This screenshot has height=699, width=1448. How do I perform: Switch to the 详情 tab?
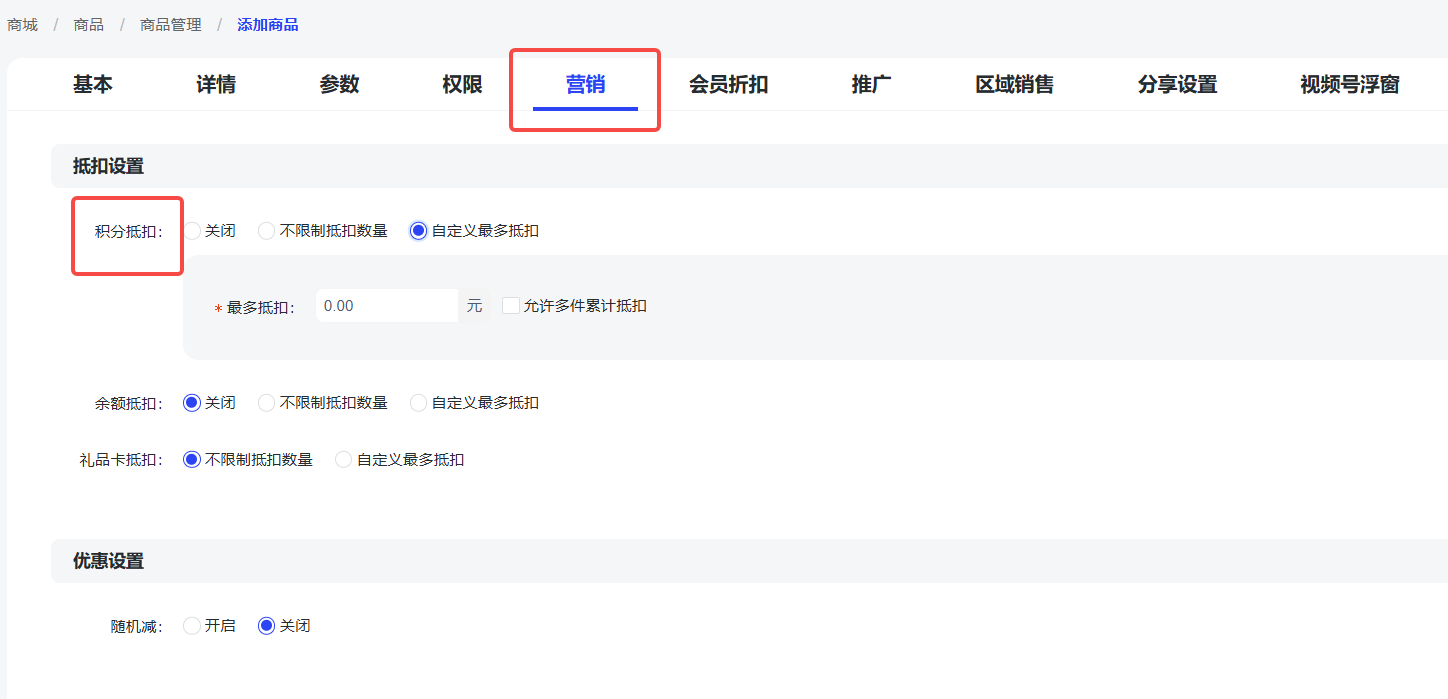[x=216, y=85]
